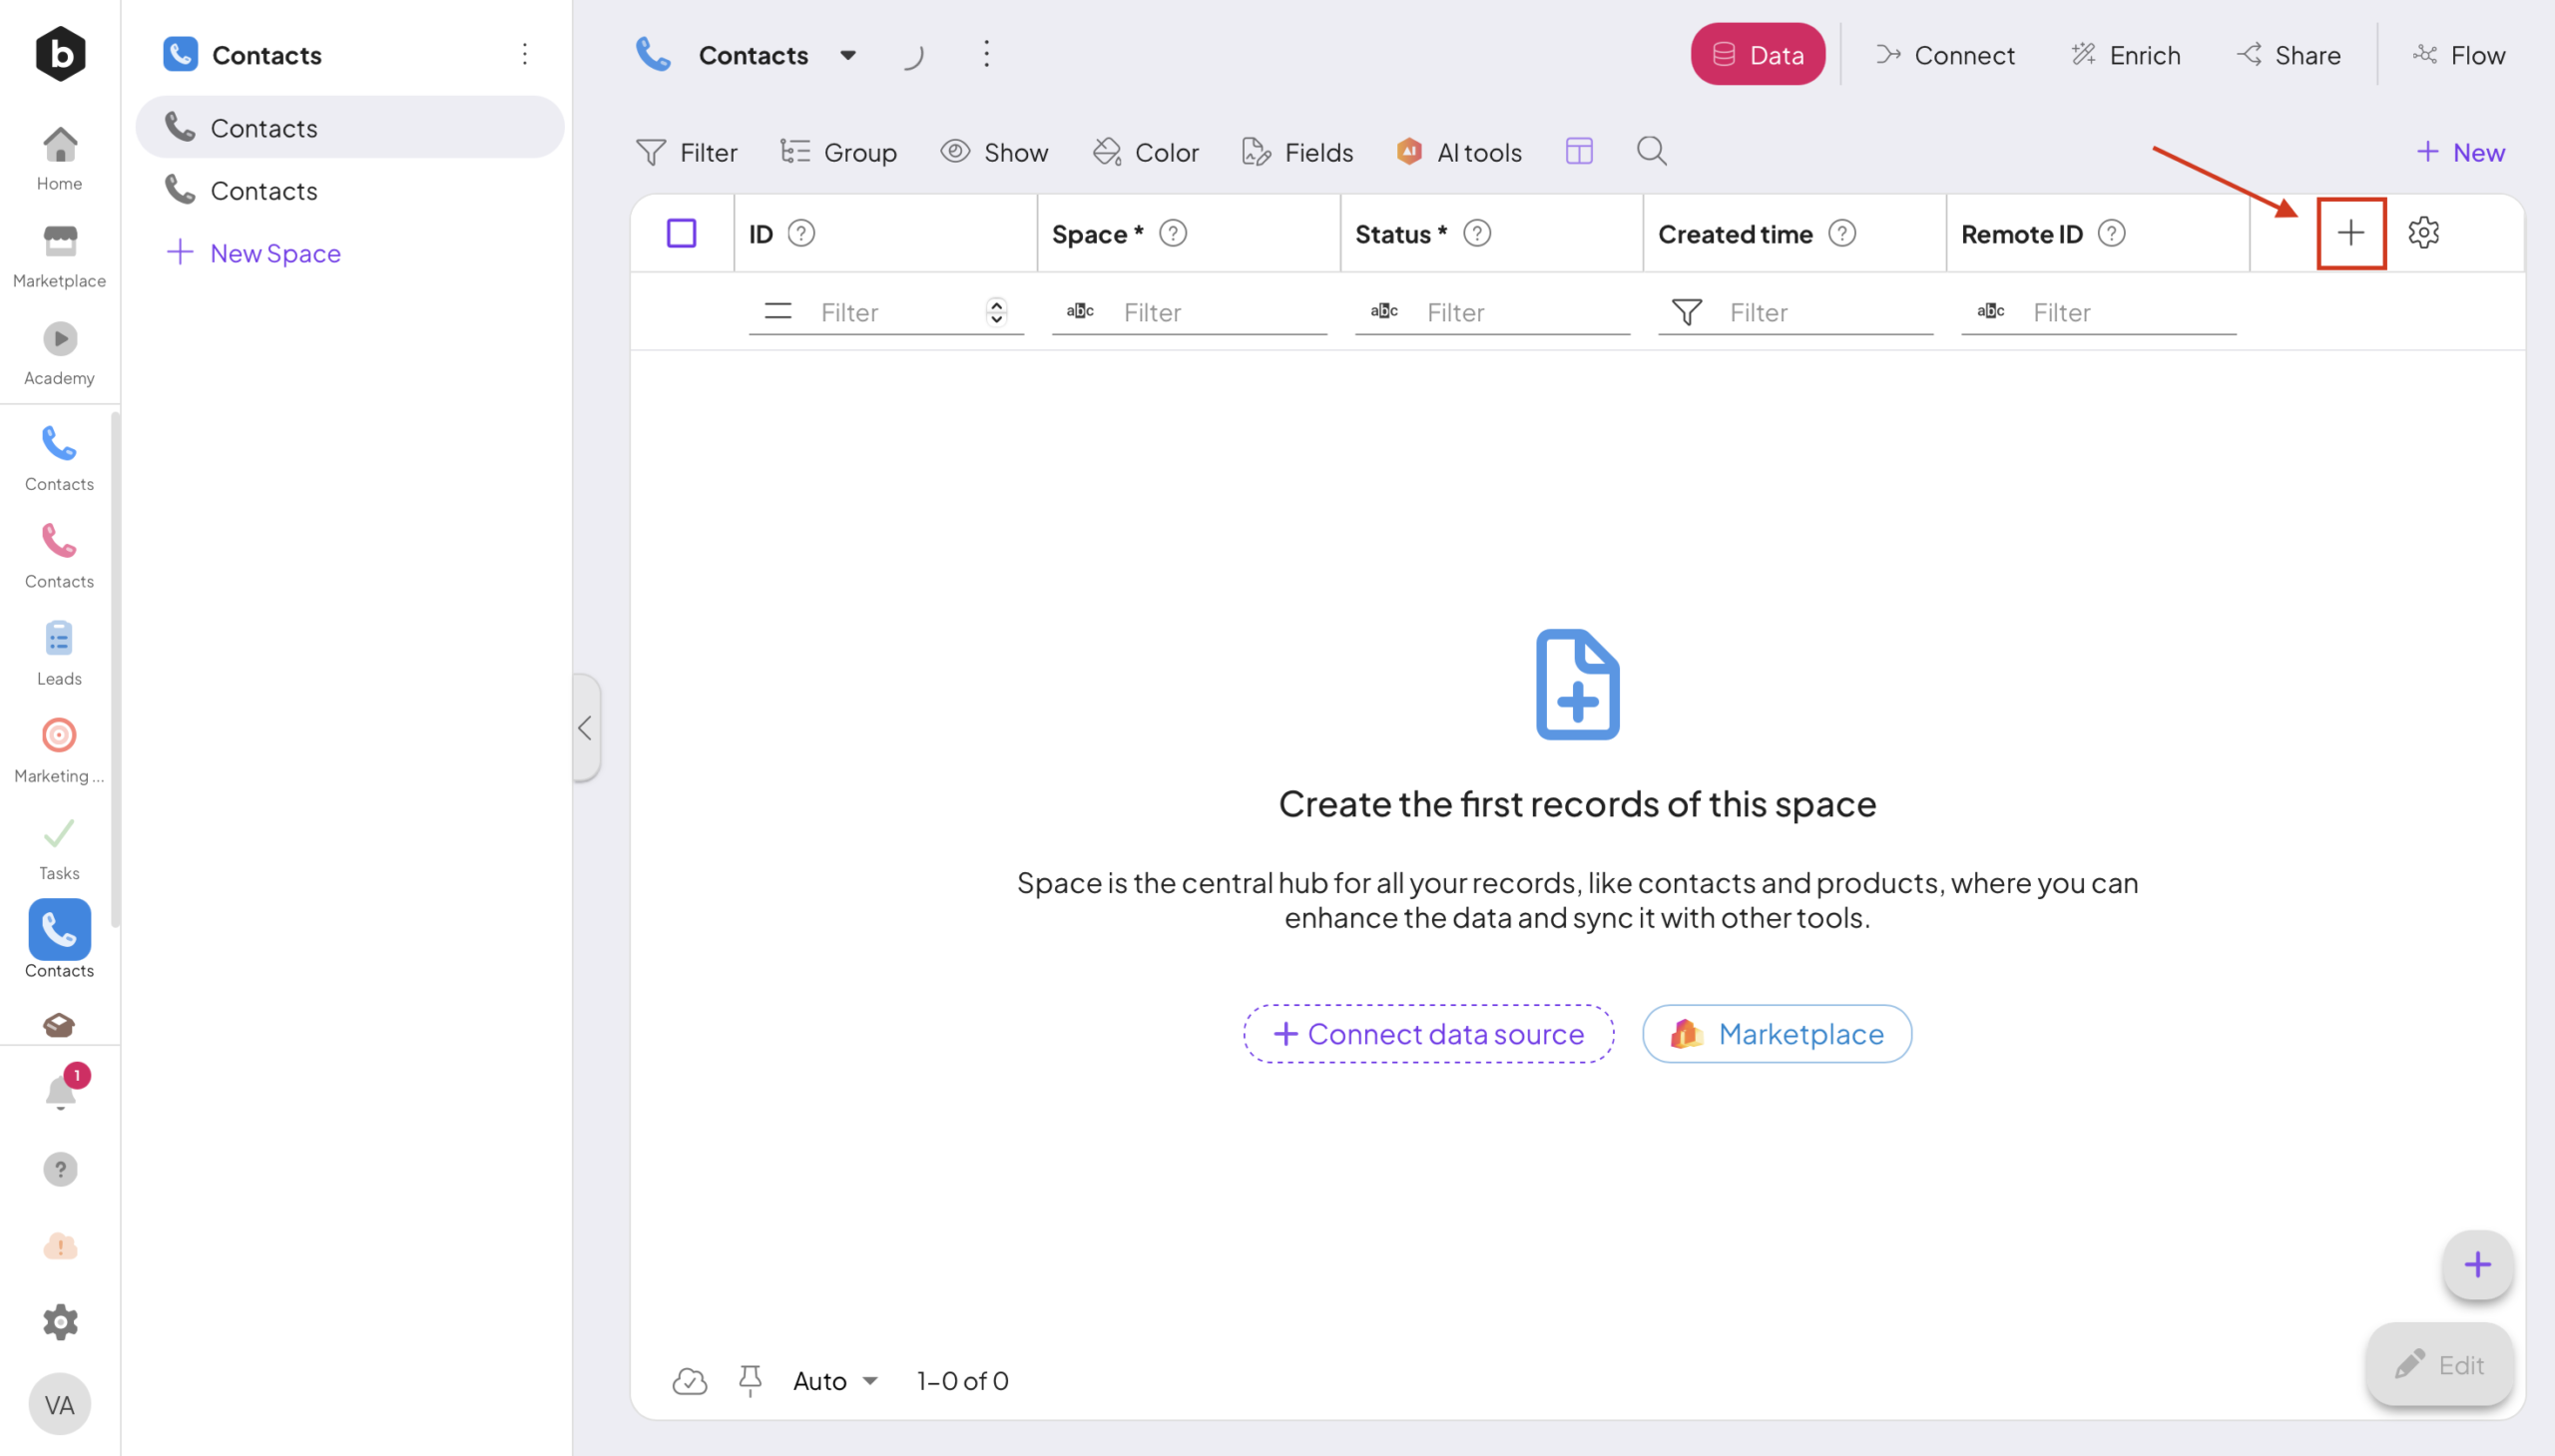Open the Color options tool

[x=1145, y=152]
